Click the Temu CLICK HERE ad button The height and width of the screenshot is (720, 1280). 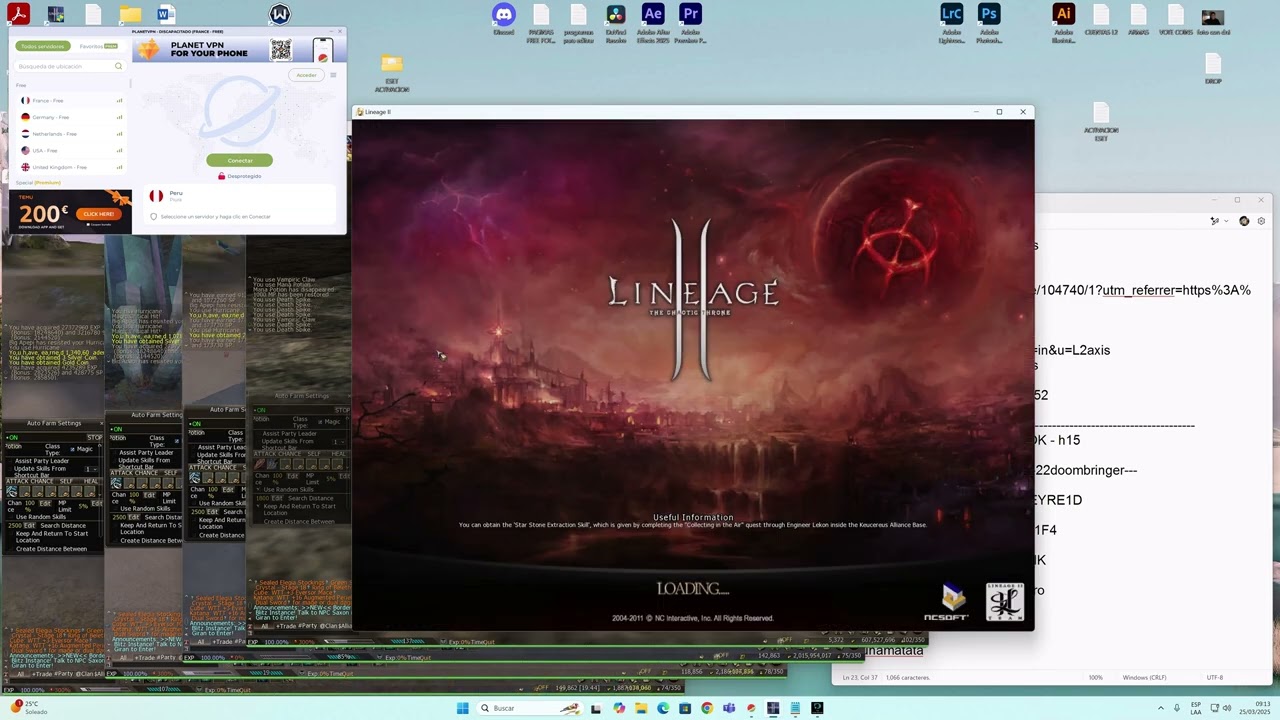click(x=98, y=214)
